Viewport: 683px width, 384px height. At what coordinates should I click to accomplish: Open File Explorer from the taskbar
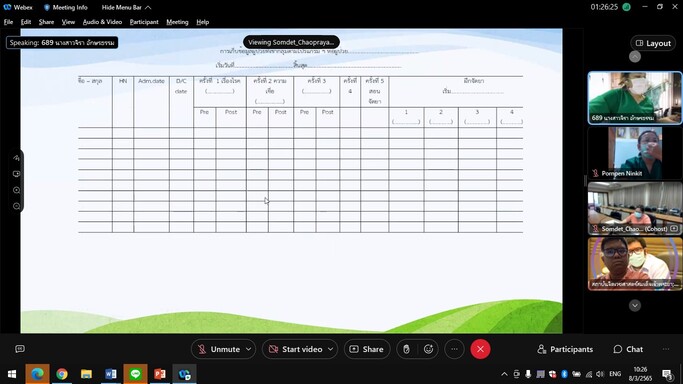(x=86, y=374)
